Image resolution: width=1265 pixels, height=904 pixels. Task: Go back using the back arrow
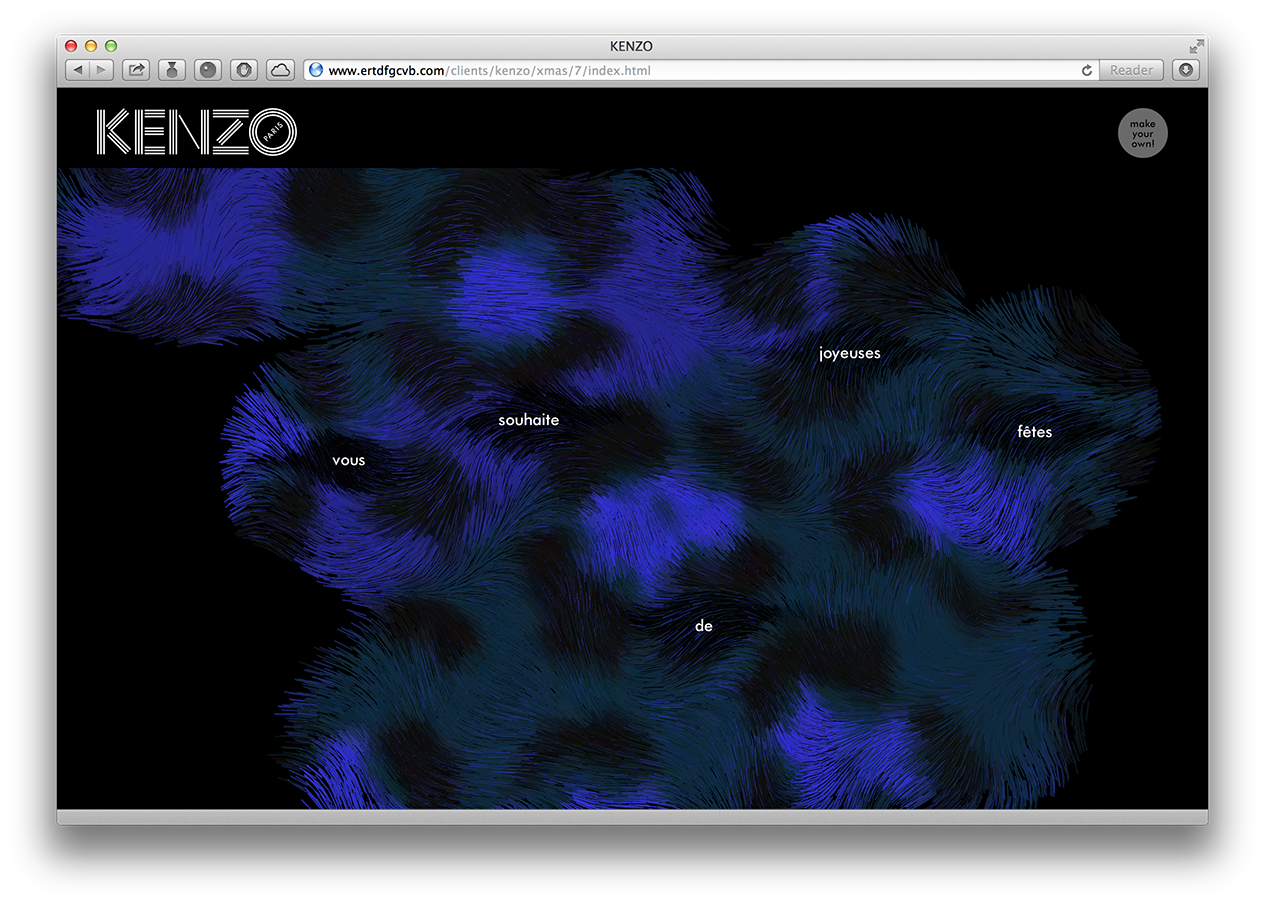coord(78,70)
